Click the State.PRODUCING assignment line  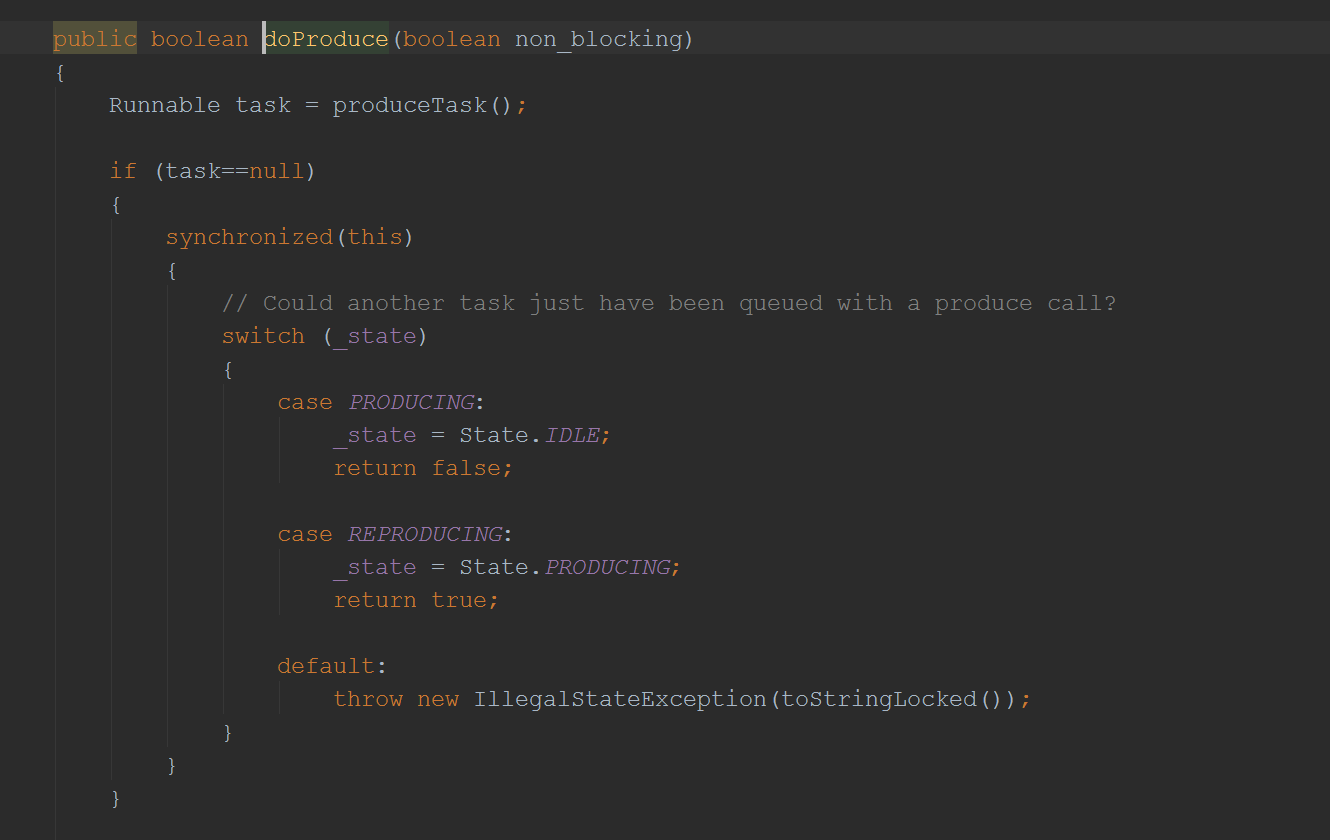tap(507, 567)
